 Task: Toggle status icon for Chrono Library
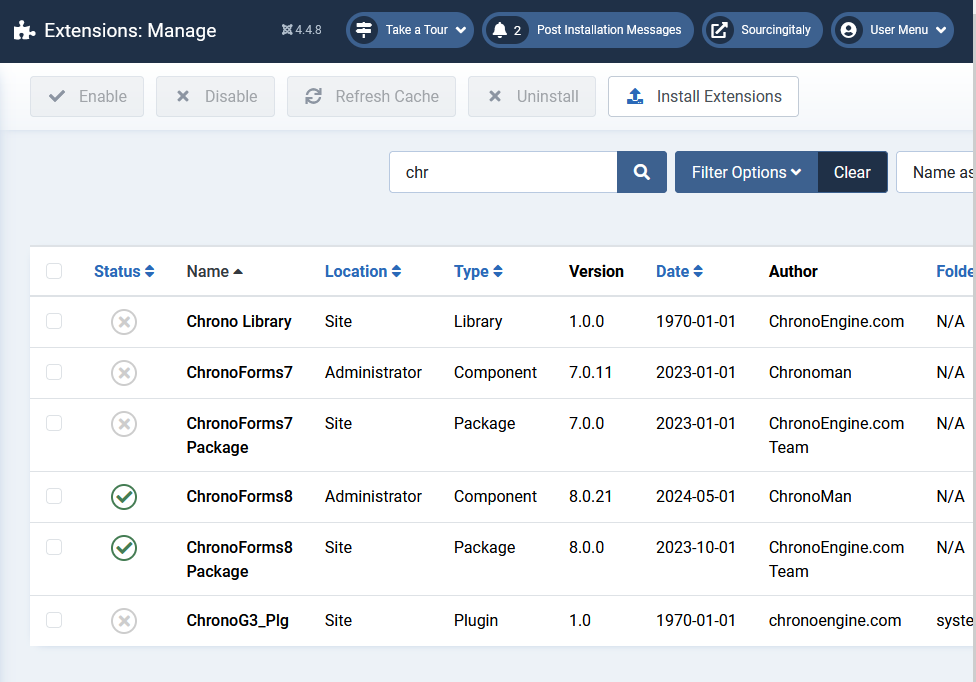pos(124,322)
